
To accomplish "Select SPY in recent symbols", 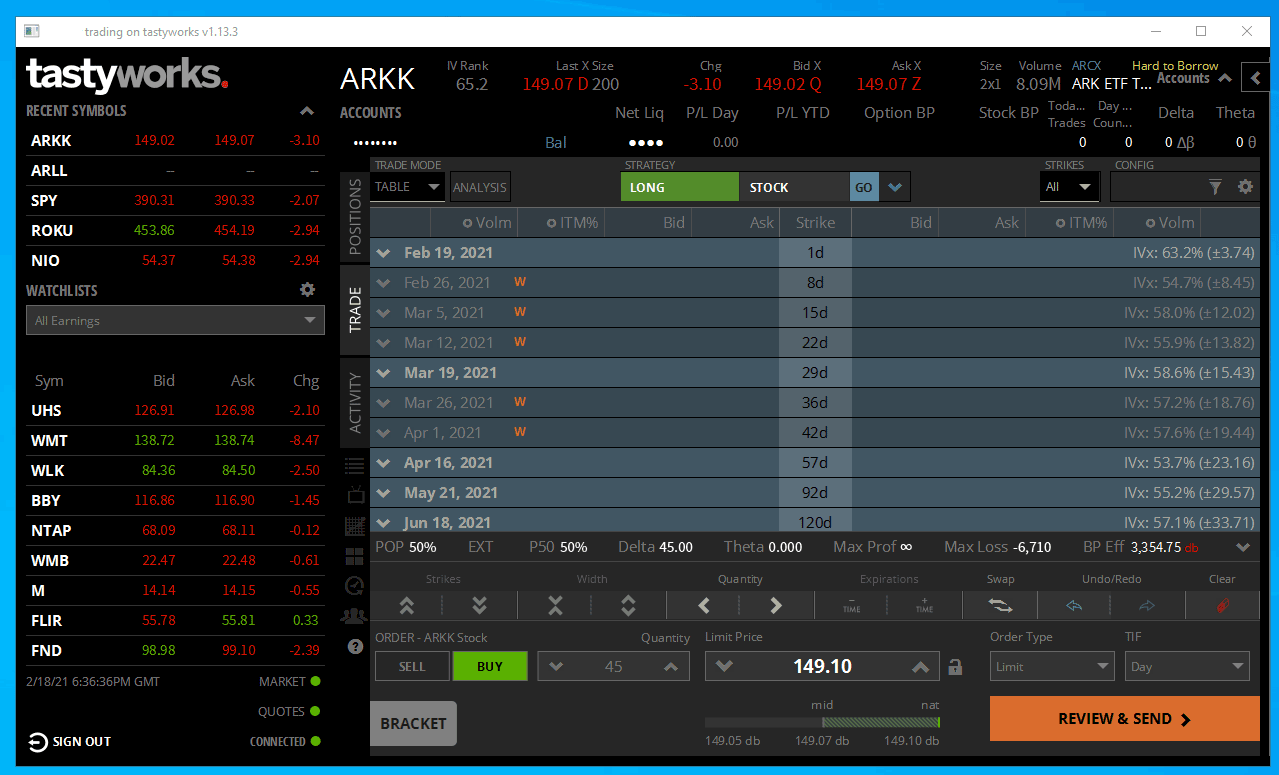I will click(x=175, y=201).
